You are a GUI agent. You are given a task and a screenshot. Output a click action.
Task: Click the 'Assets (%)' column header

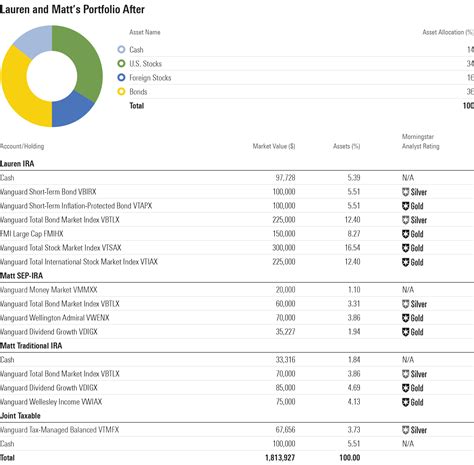(347, 146)
